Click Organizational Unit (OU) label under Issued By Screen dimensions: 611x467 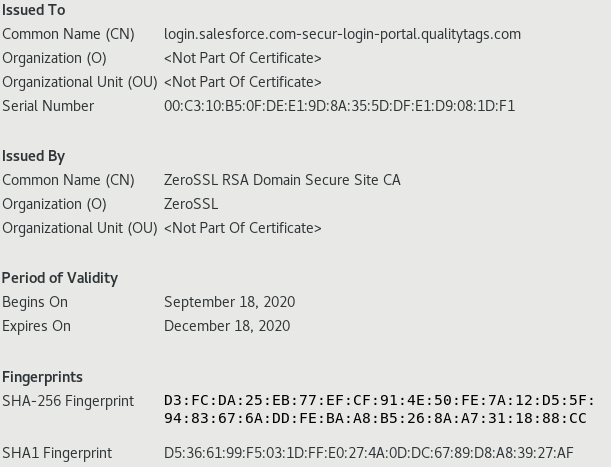[x=80, y=228]
